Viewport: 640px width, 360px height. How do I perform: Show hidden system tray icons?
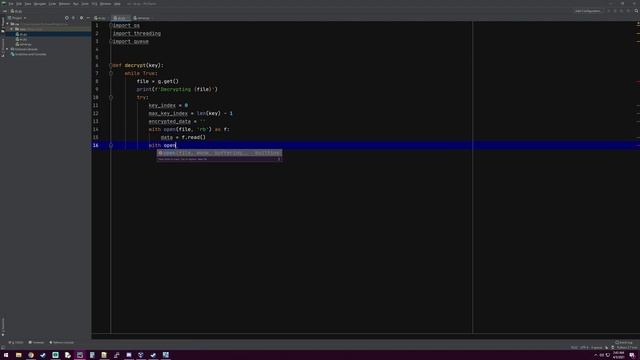[x=596, y=355]
